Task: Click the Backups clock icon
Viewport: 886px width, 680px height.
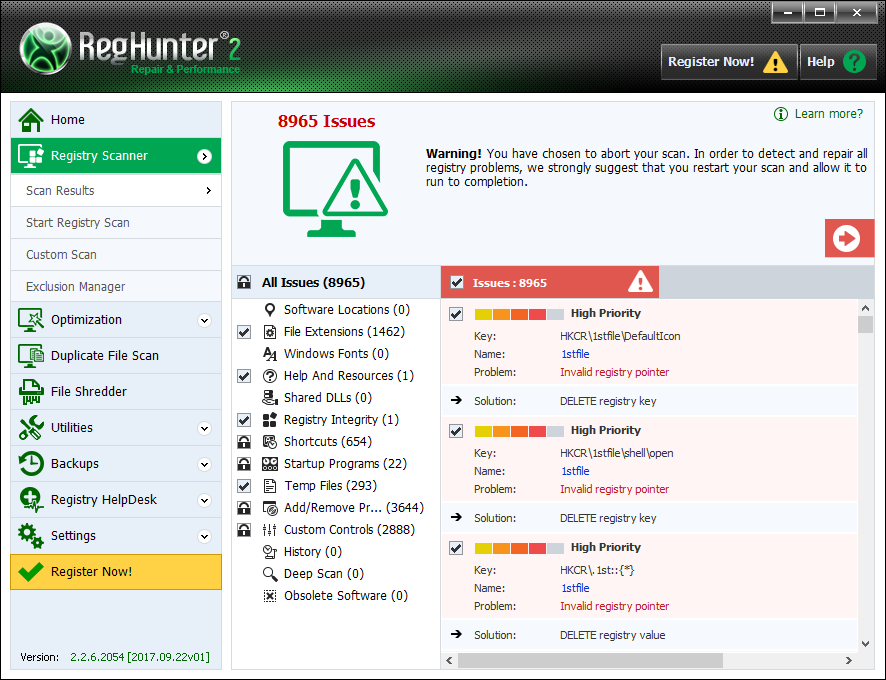Action: (31, 464)
